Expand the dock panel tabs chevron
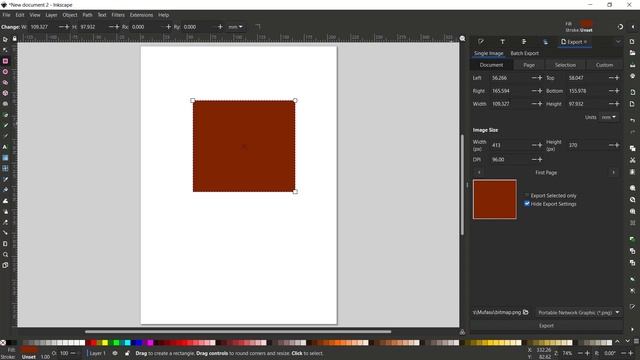The width and height of the screenshot is (640, 360). tap(618, 42)
